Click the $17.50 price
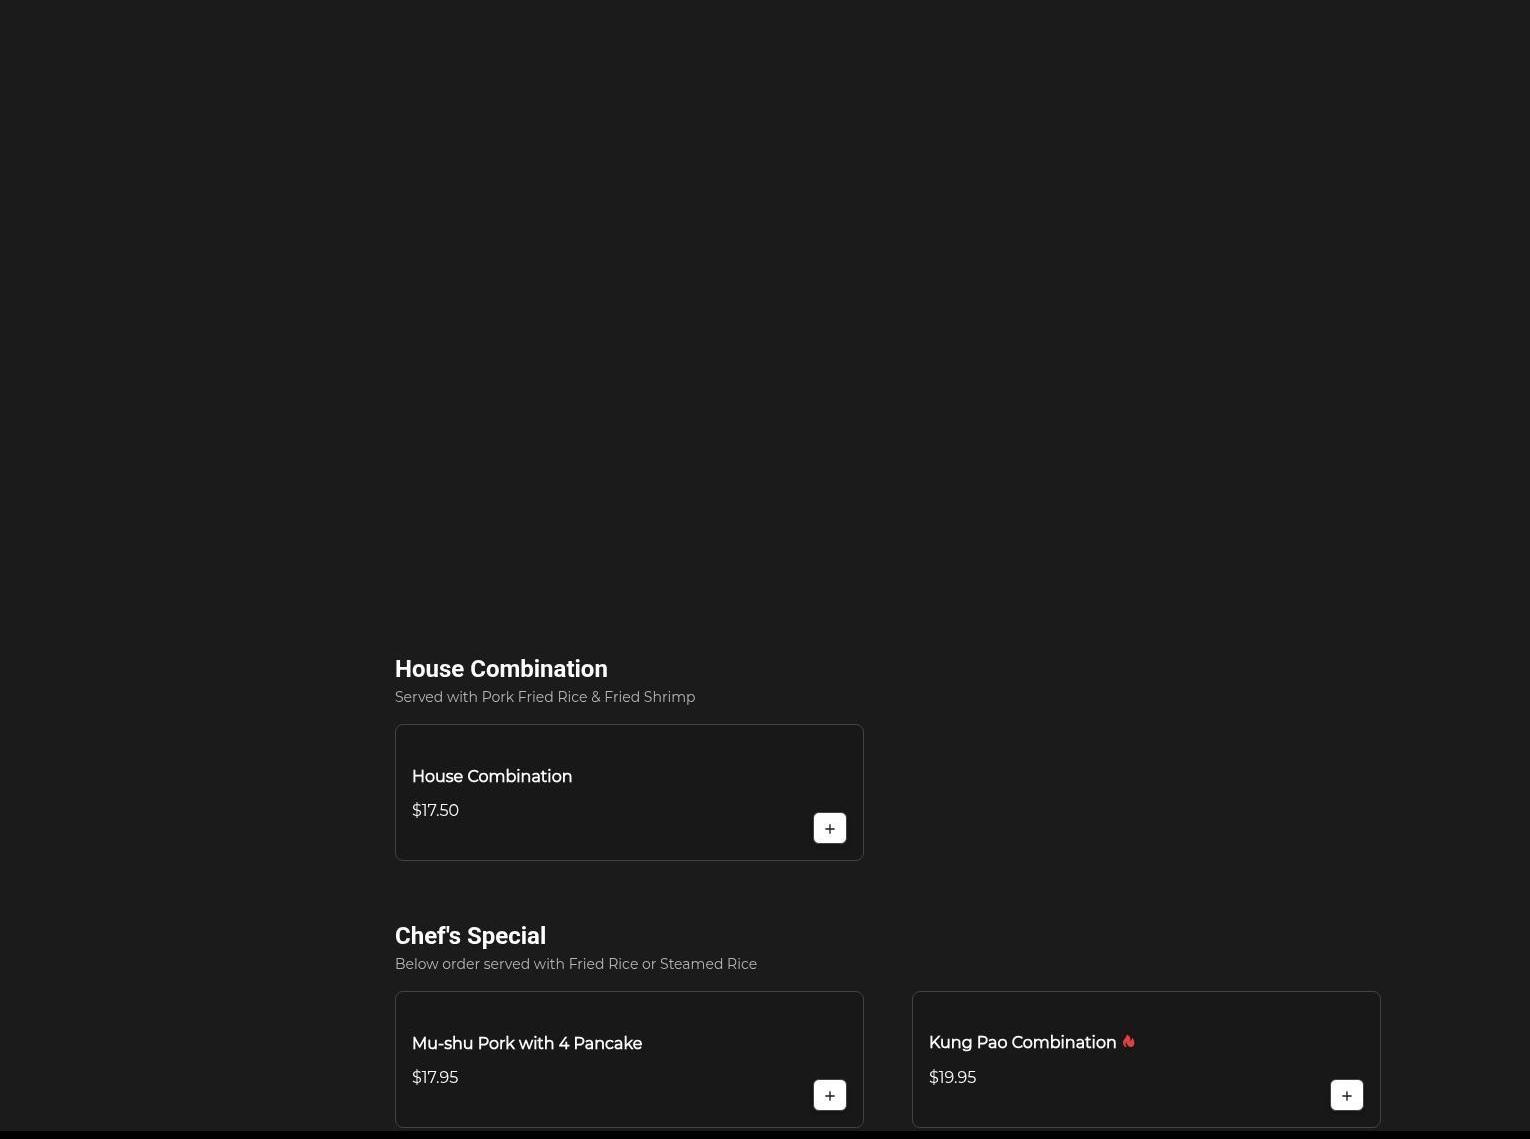The image size is (1530, 1139). click(x=435, y=810)
